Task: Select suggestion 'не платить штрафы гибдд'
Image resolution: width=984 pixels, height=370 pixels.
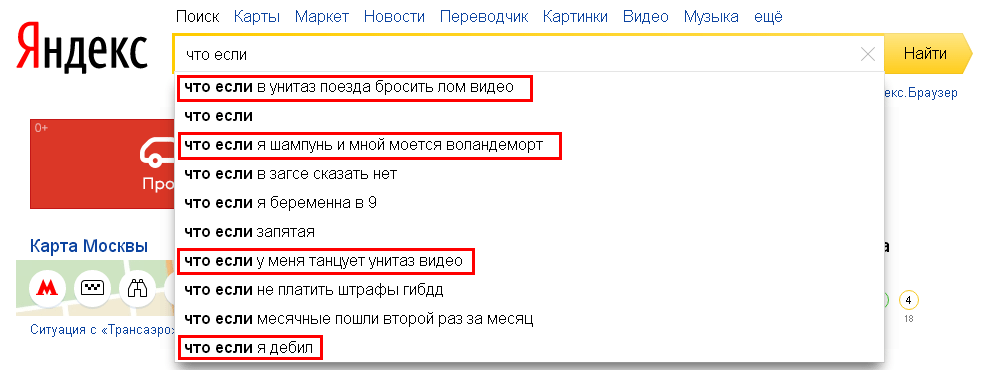Action: 530,290
